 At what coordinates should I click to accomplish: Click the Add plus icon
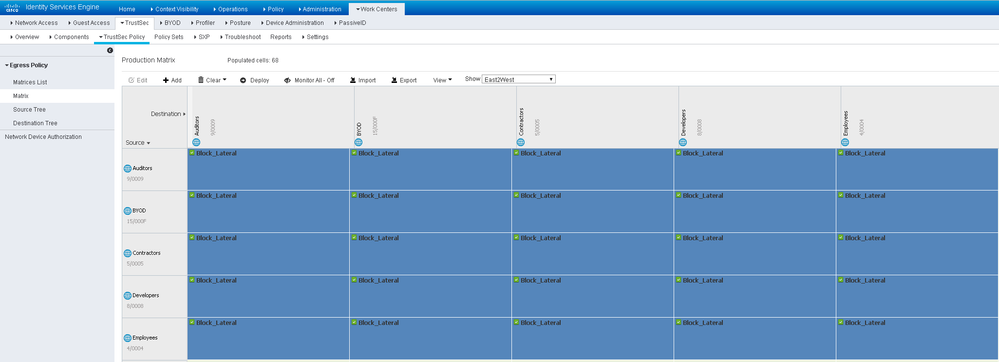pos(166,80)
